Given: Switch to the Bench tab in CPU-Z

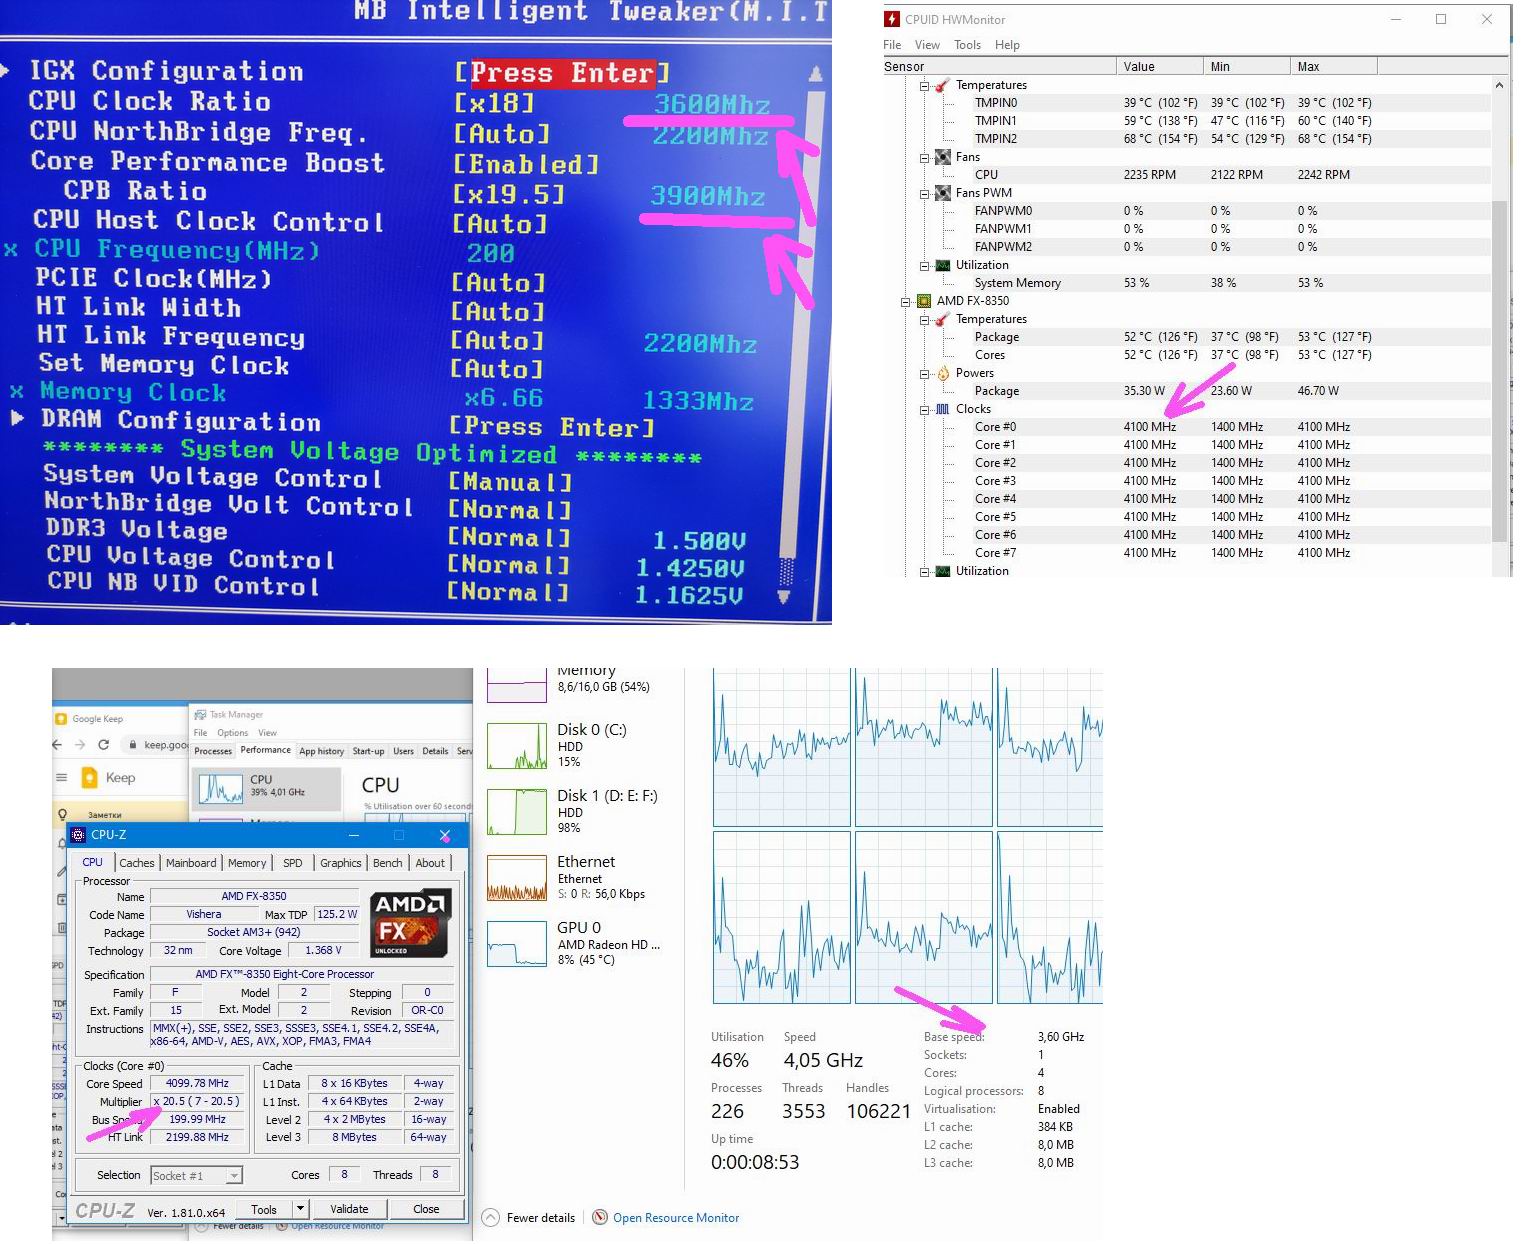Looking at the screenshot, I should [388, 863].
